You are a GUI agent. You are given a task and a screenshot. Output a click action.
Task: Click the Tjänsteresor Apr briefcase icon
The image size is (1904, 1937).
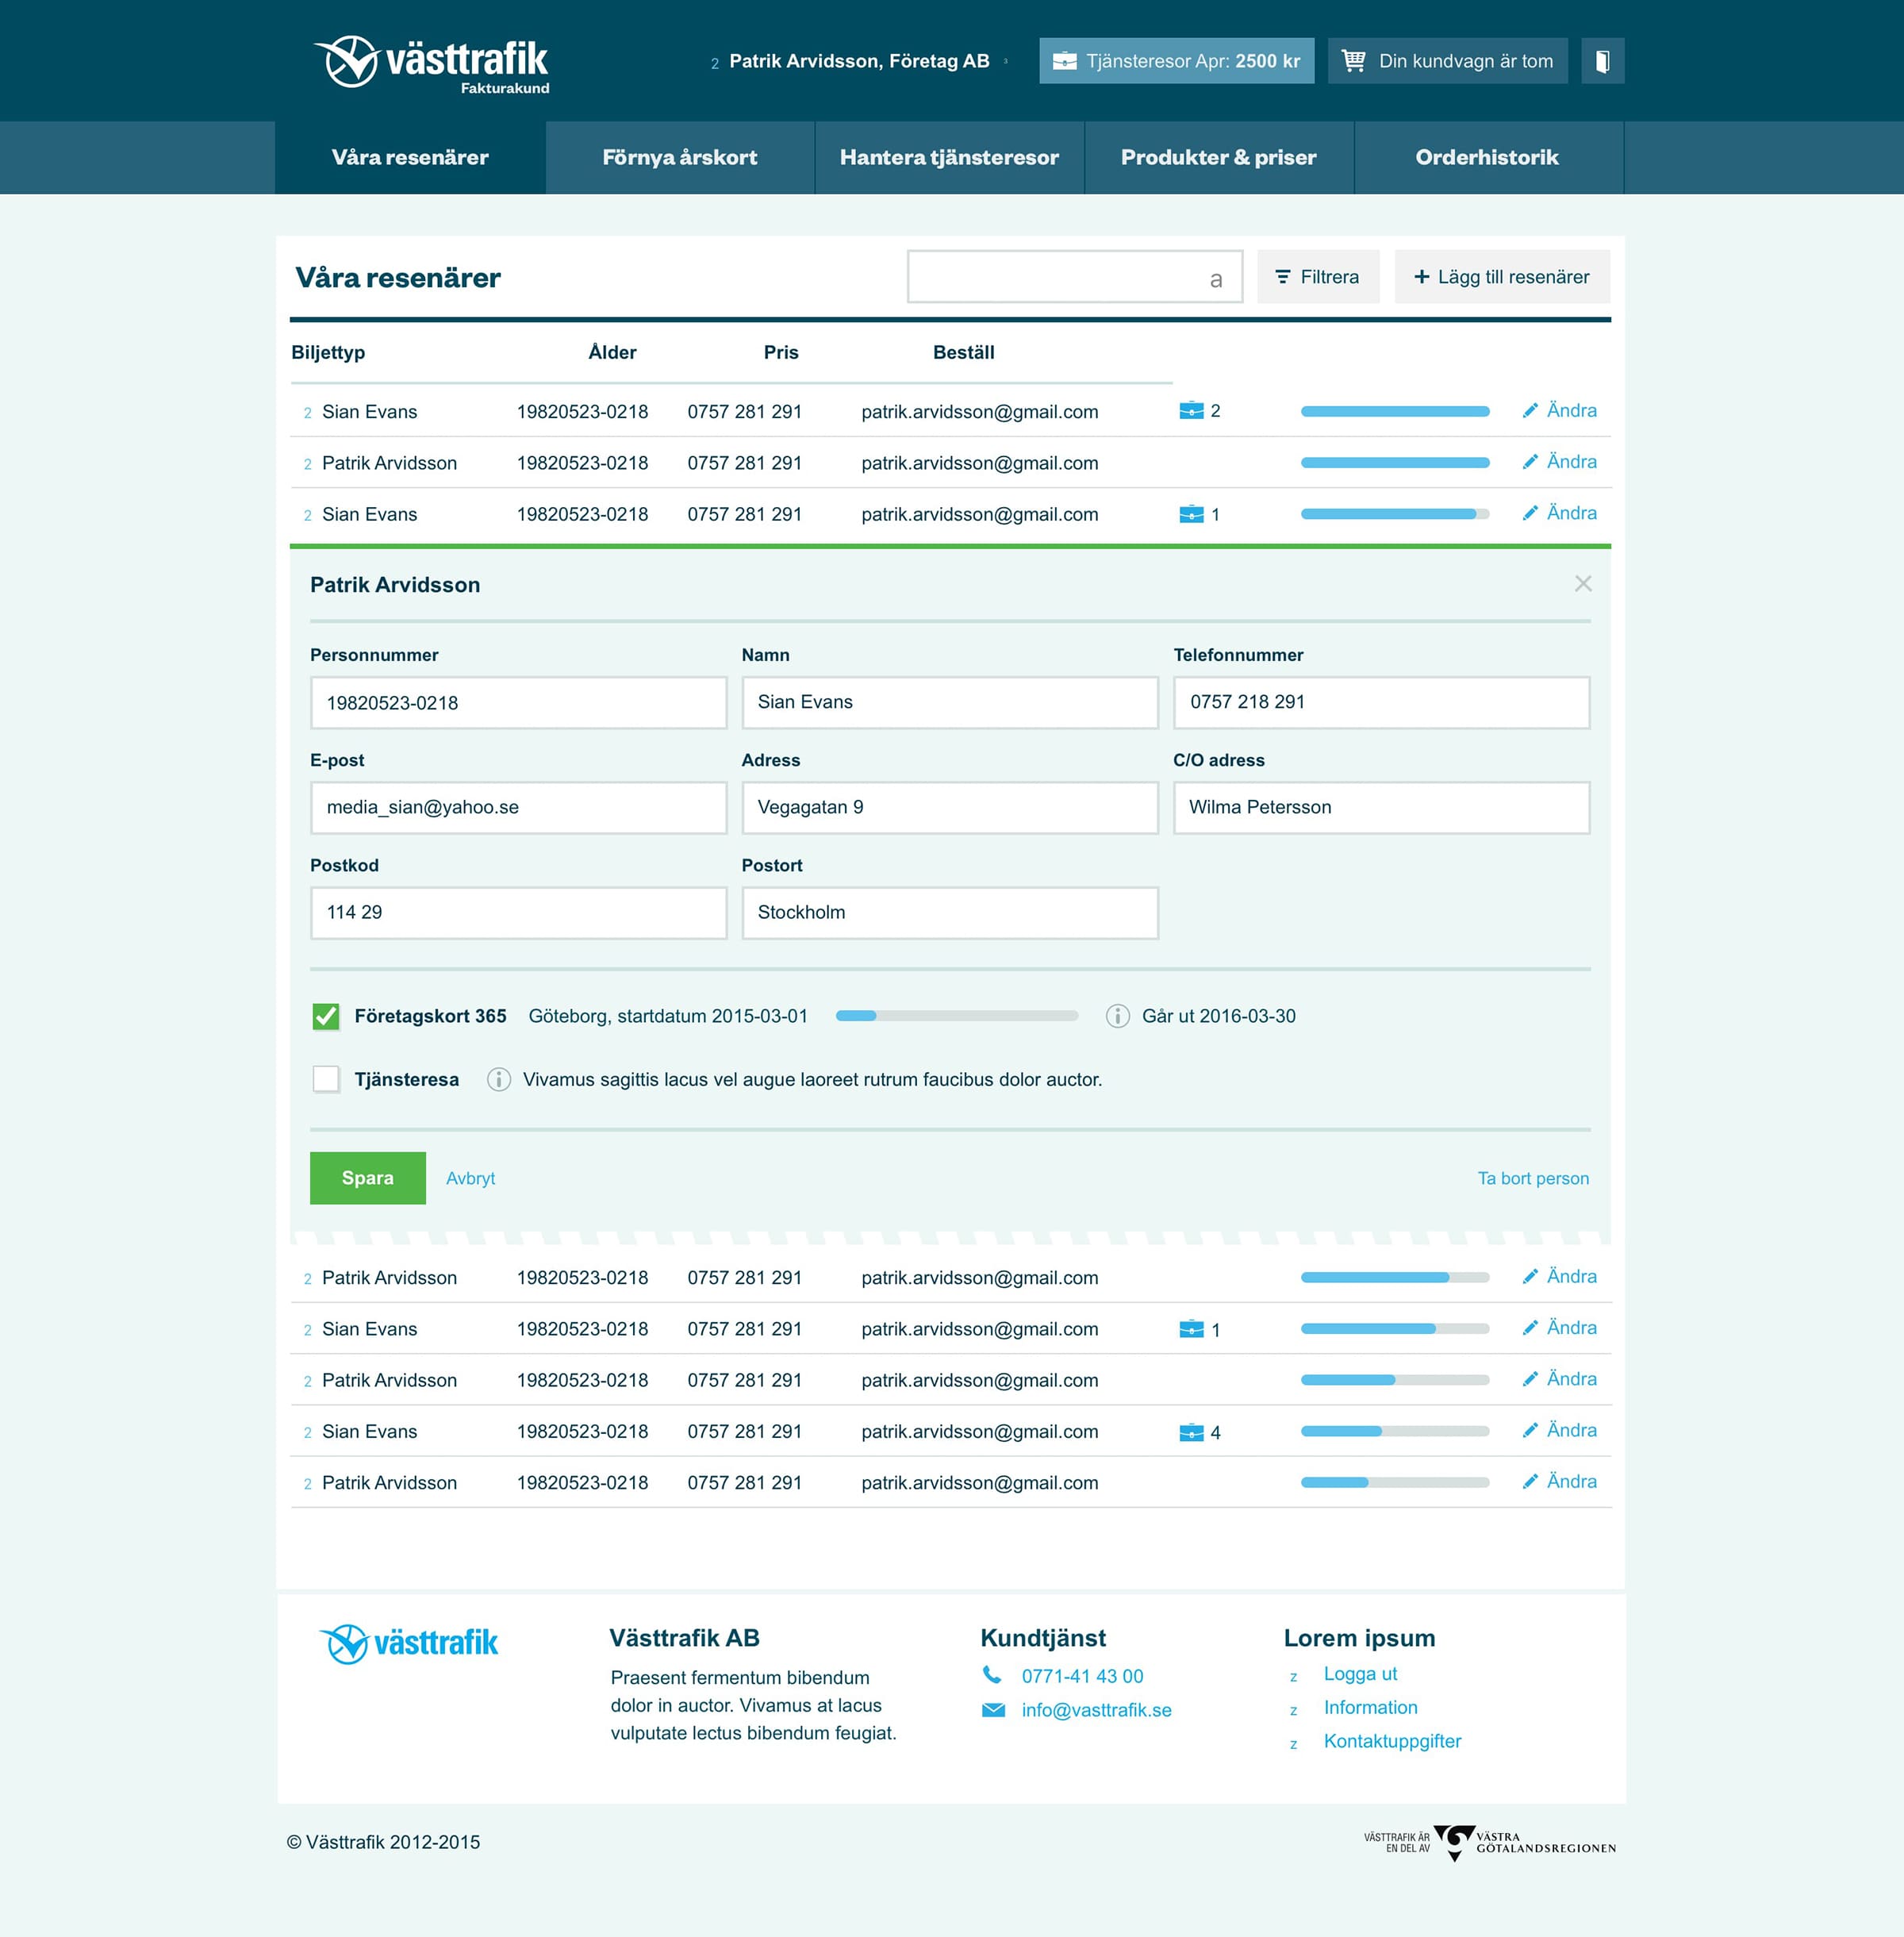(1065, 60)
